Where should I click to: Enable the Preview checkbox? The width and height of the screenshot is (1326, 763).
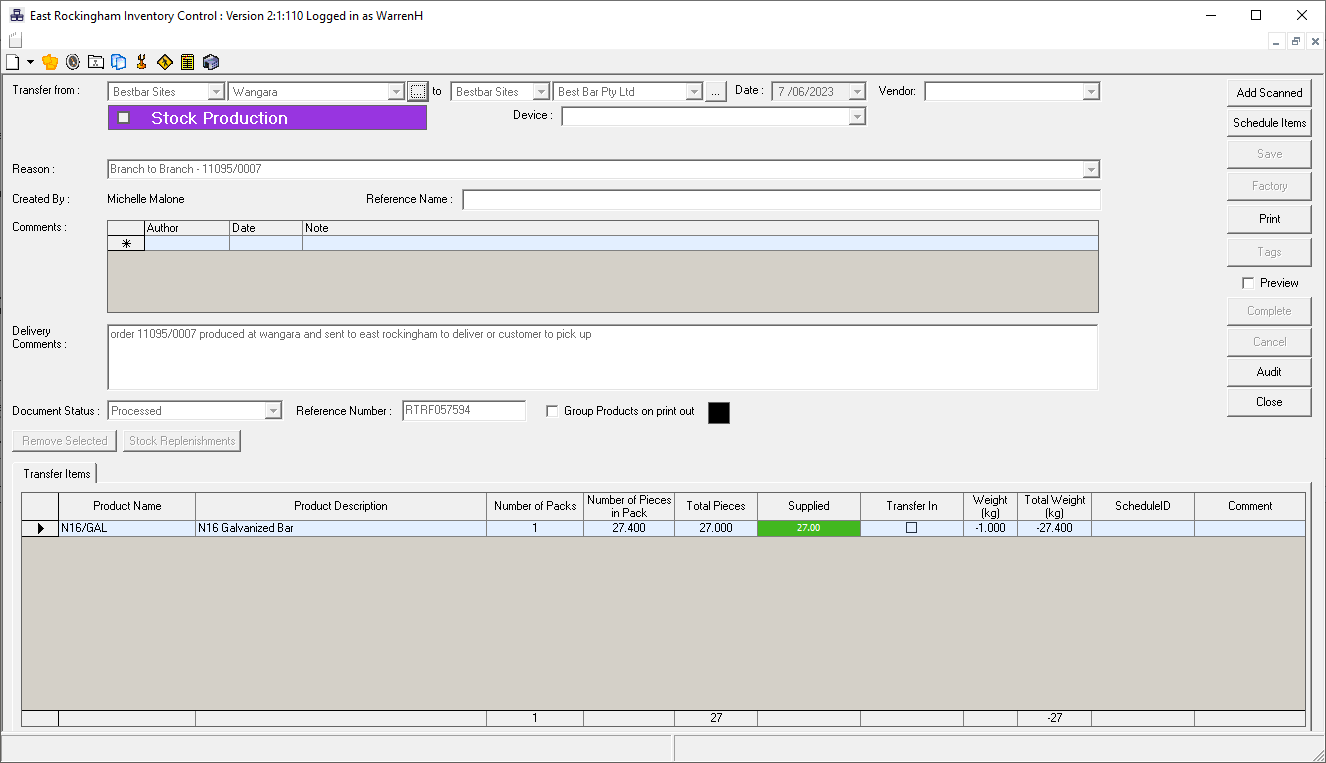pos(1249,282)
